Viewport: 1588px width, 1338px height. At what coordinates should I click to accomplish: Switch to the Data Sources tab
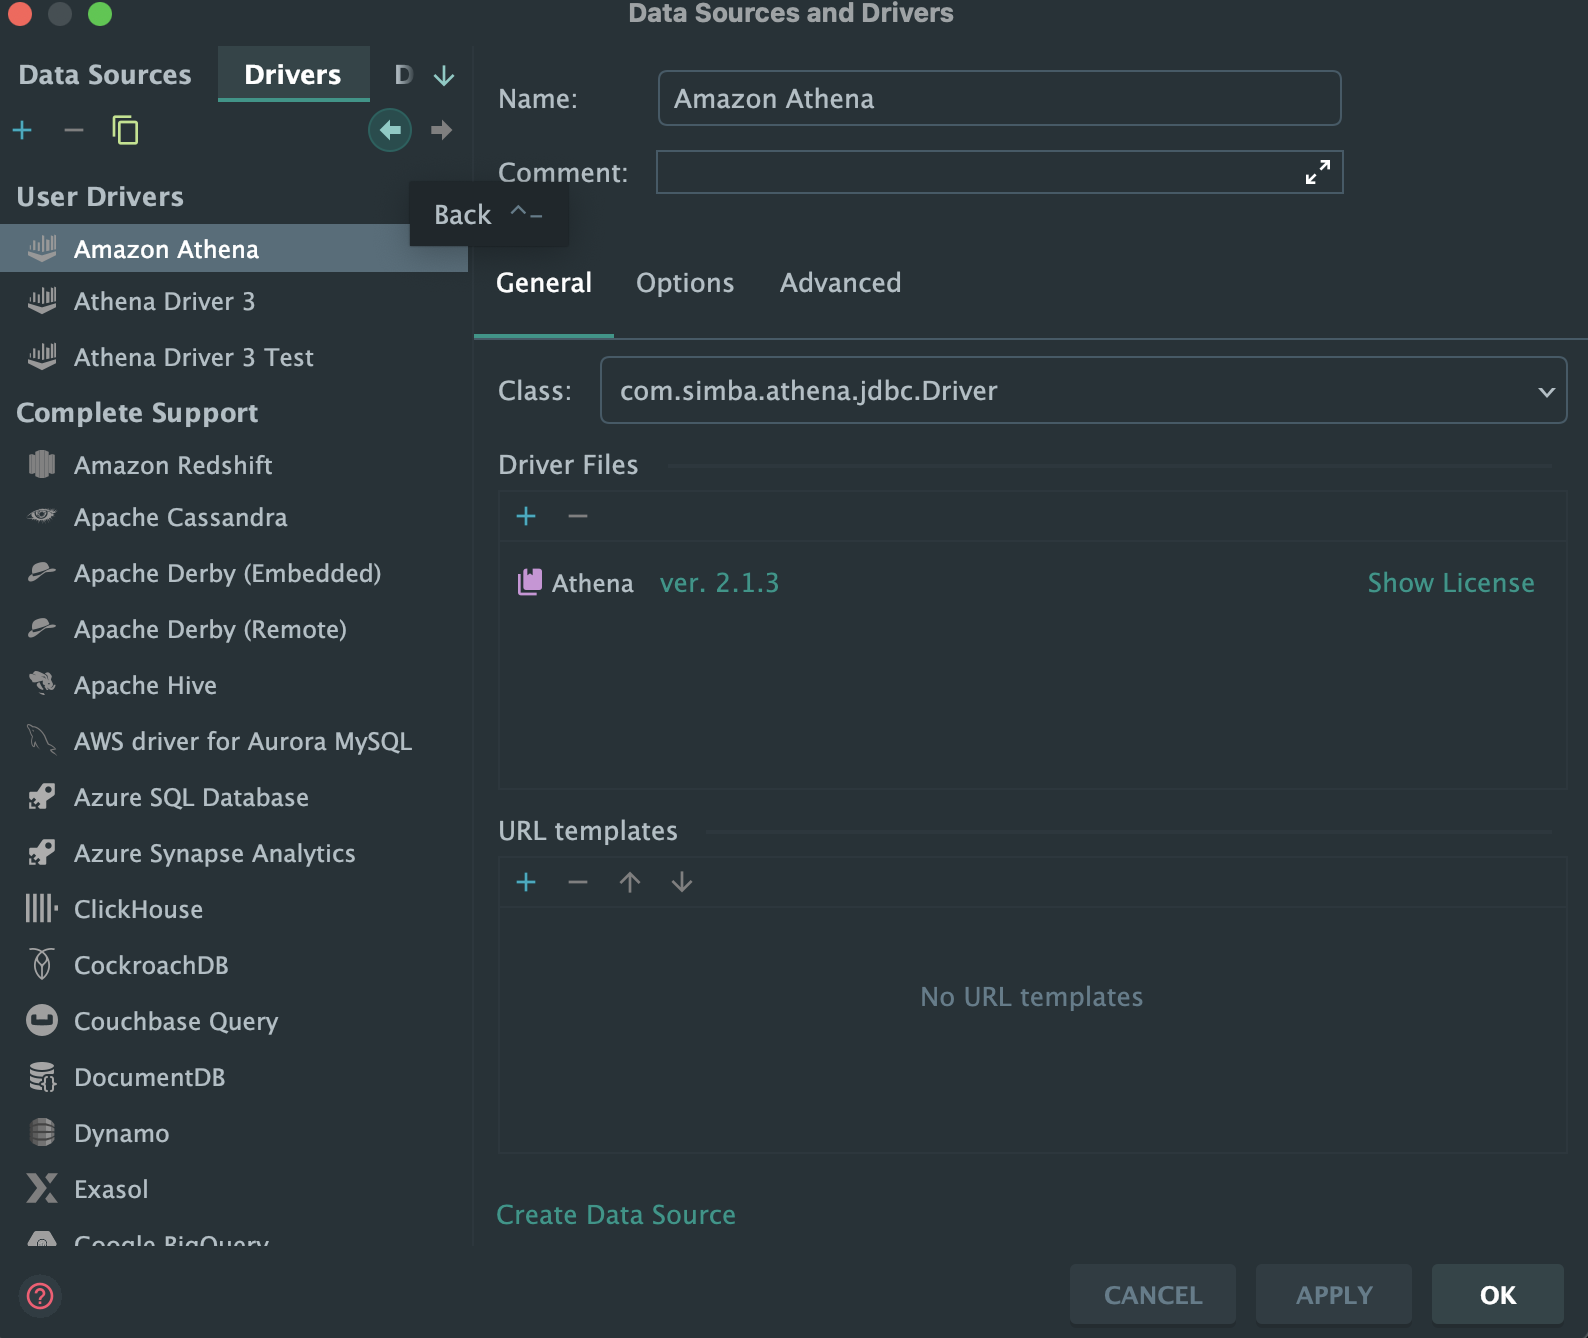pyautogui.click(x=105, y=75)
